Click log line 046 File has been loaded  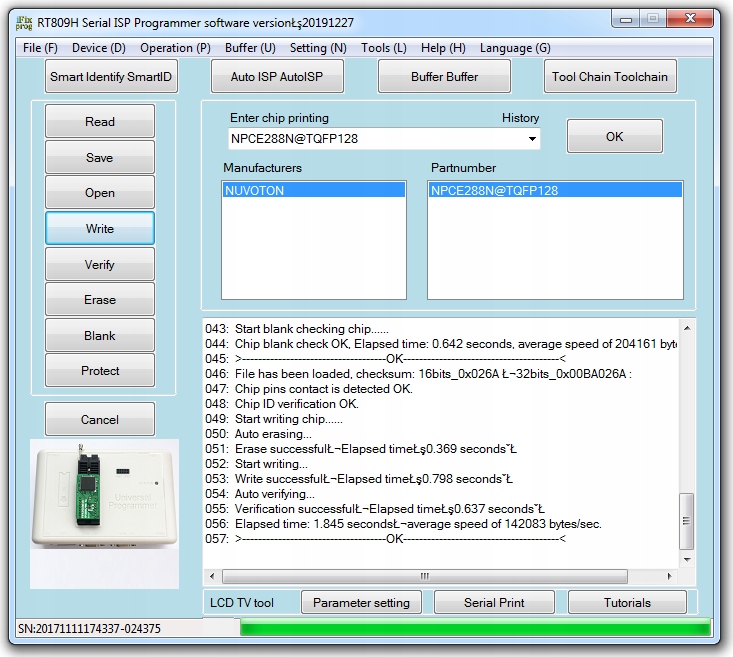[x=418, y=374]
